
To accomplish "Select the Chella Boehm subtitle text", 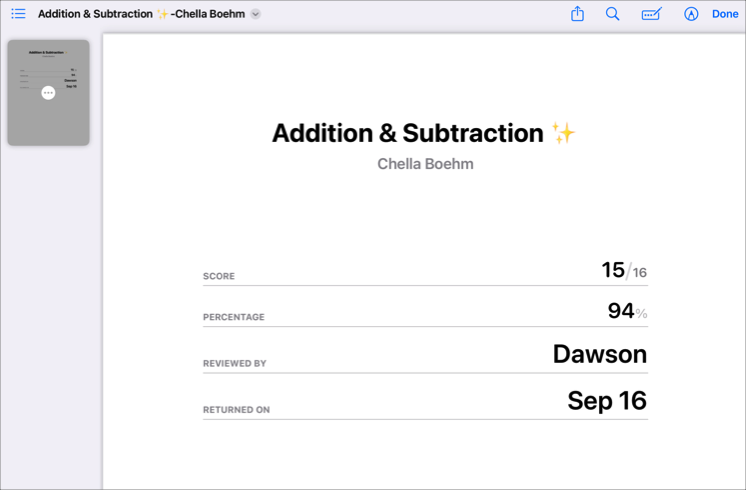I will [425, 164].
